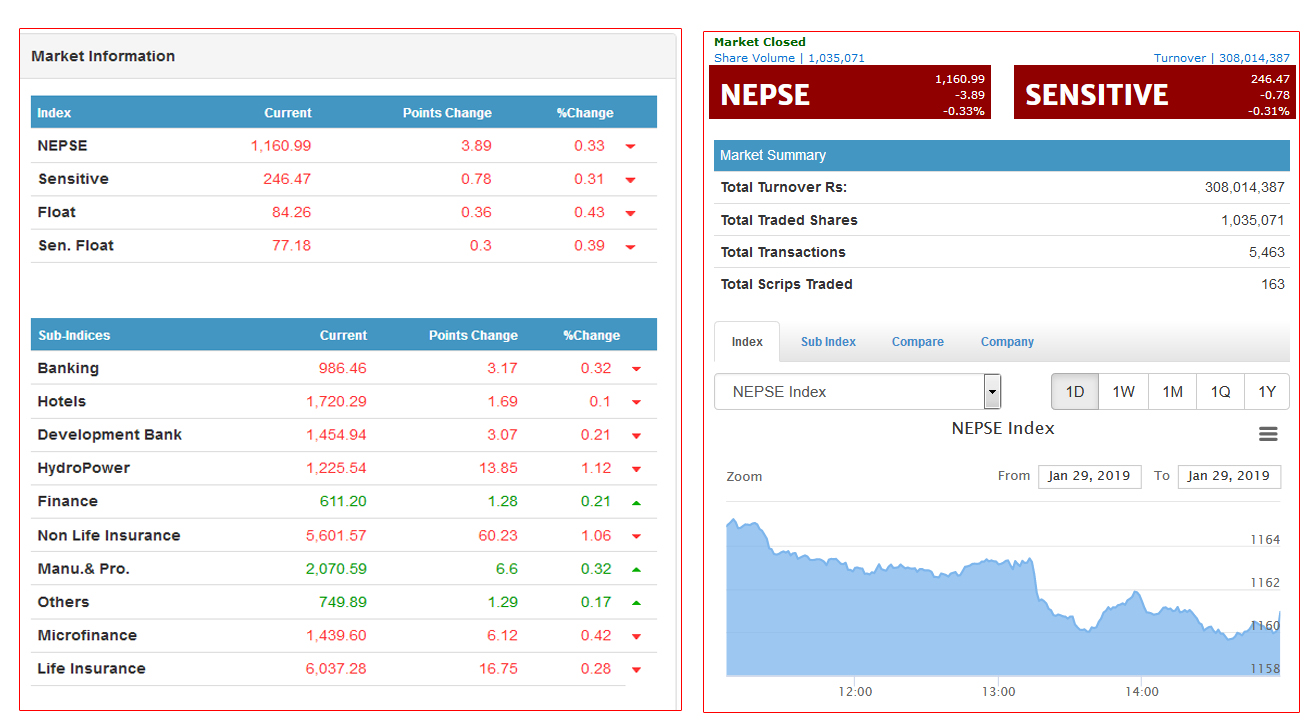Click the Points Change header in Index table
The width and height of the screenshot is (1315, 727).
[447, 113]
